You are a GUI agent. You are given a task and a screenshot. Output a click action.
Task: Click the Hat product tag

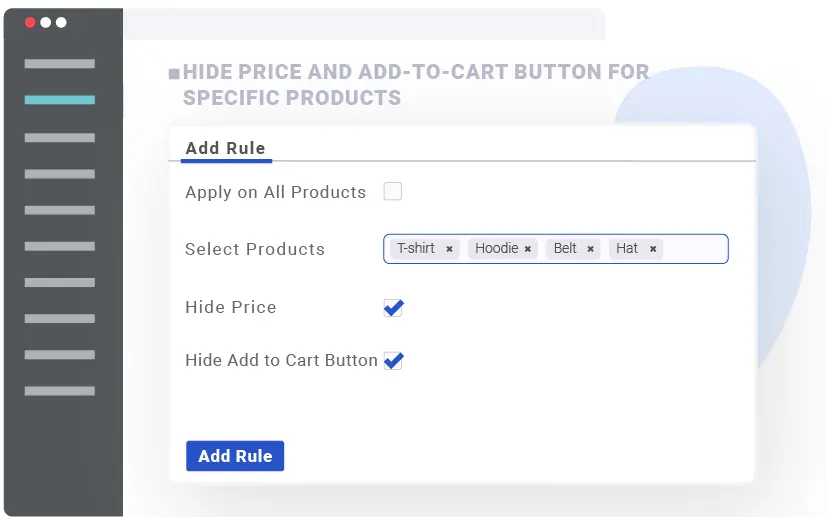627,249
